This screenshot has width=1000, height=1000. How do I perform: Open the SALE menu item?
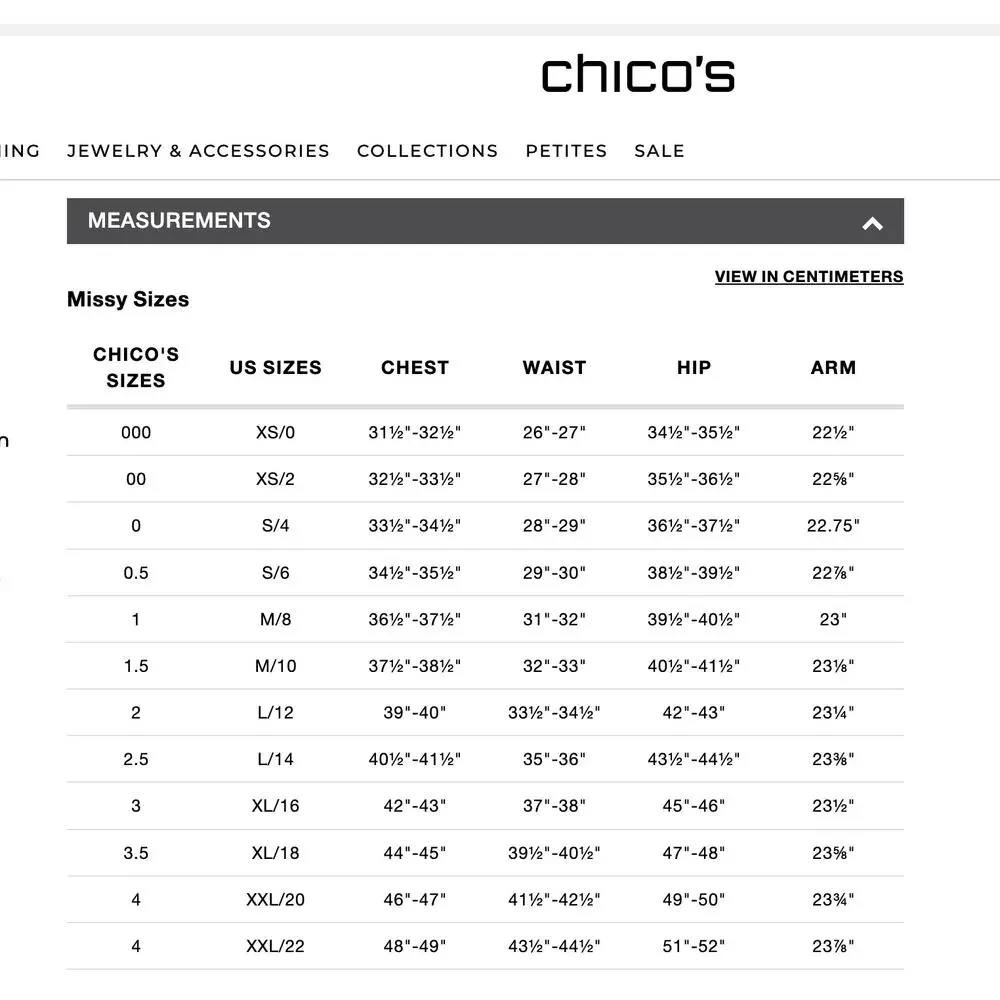coord(659,151)
